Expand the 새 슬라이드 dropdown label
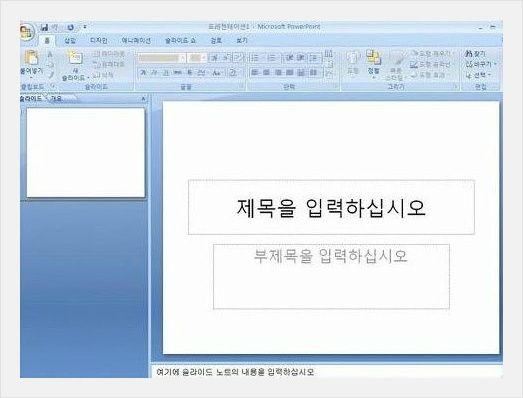The width and height of the screenshot is (523, 398). point(75,75)
